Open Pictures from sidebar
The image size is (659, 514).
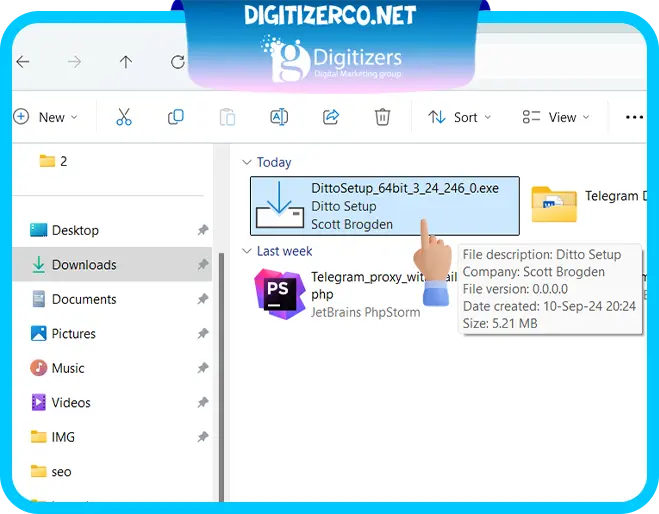63,334
